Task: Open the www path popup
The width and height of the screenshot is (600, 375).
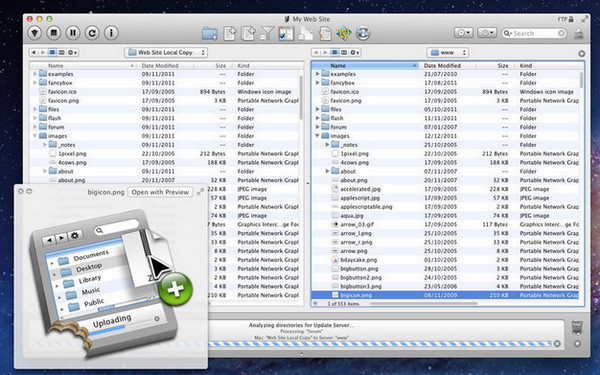Action: [448, 52]
